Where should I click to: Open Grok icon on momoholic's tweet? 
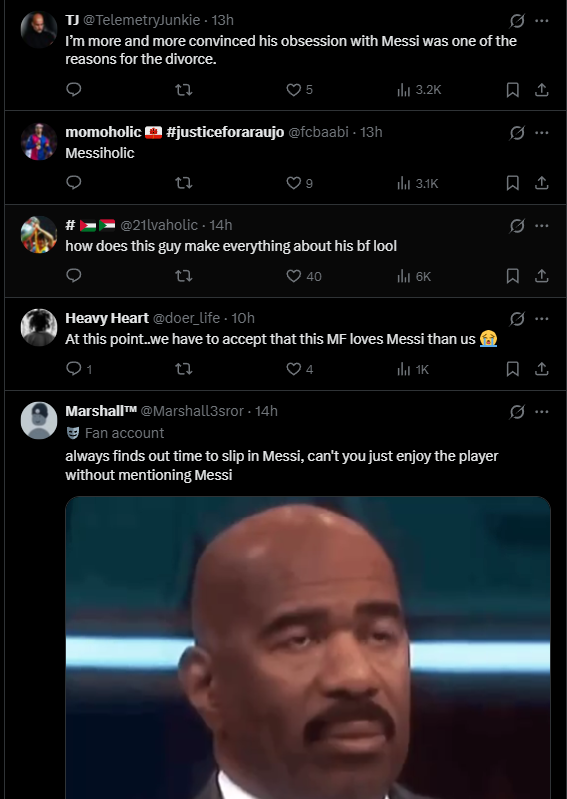point(517,132)
